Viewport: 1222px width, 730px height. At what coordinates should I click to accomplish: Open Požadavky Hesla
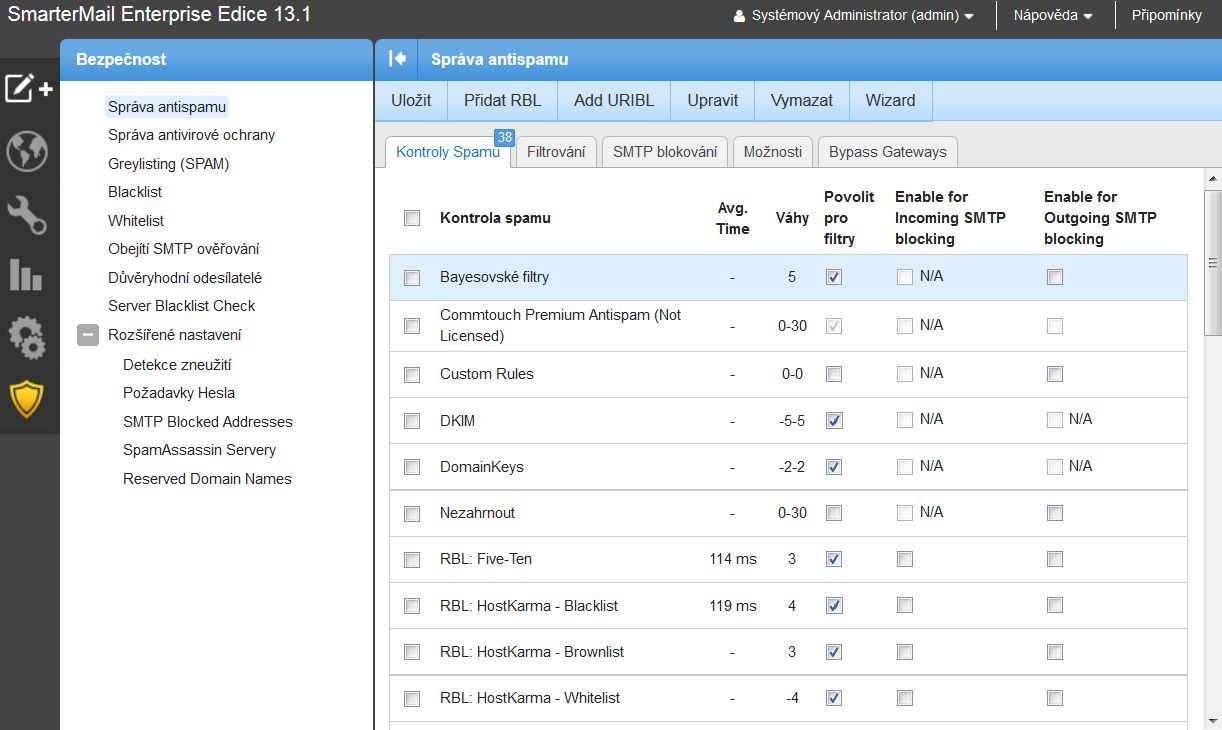[x=179, y=393]
